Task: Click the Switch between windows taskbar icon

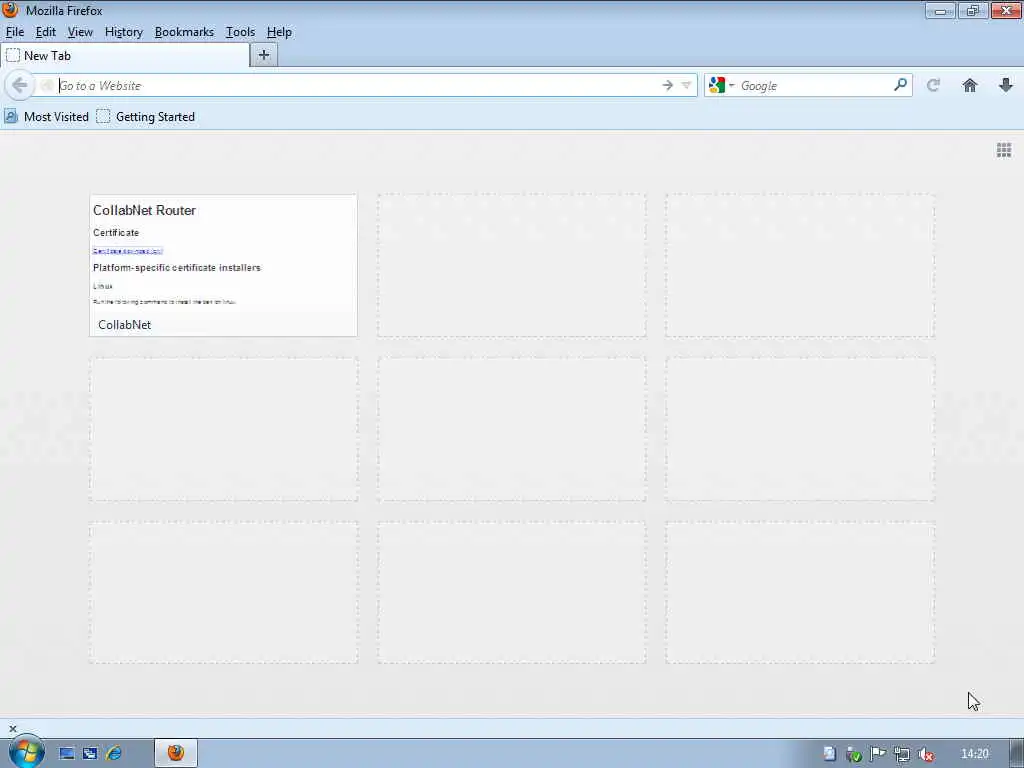Action: coord(90,754)
